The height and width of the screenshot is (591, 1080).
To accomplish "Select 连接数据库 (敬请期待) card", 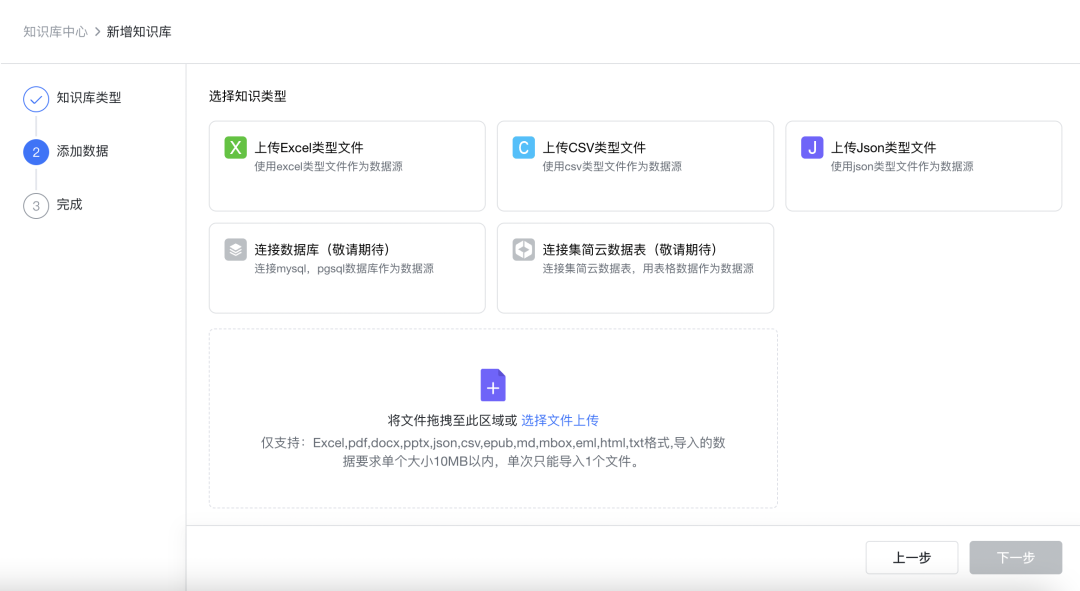I will [347, 268].
